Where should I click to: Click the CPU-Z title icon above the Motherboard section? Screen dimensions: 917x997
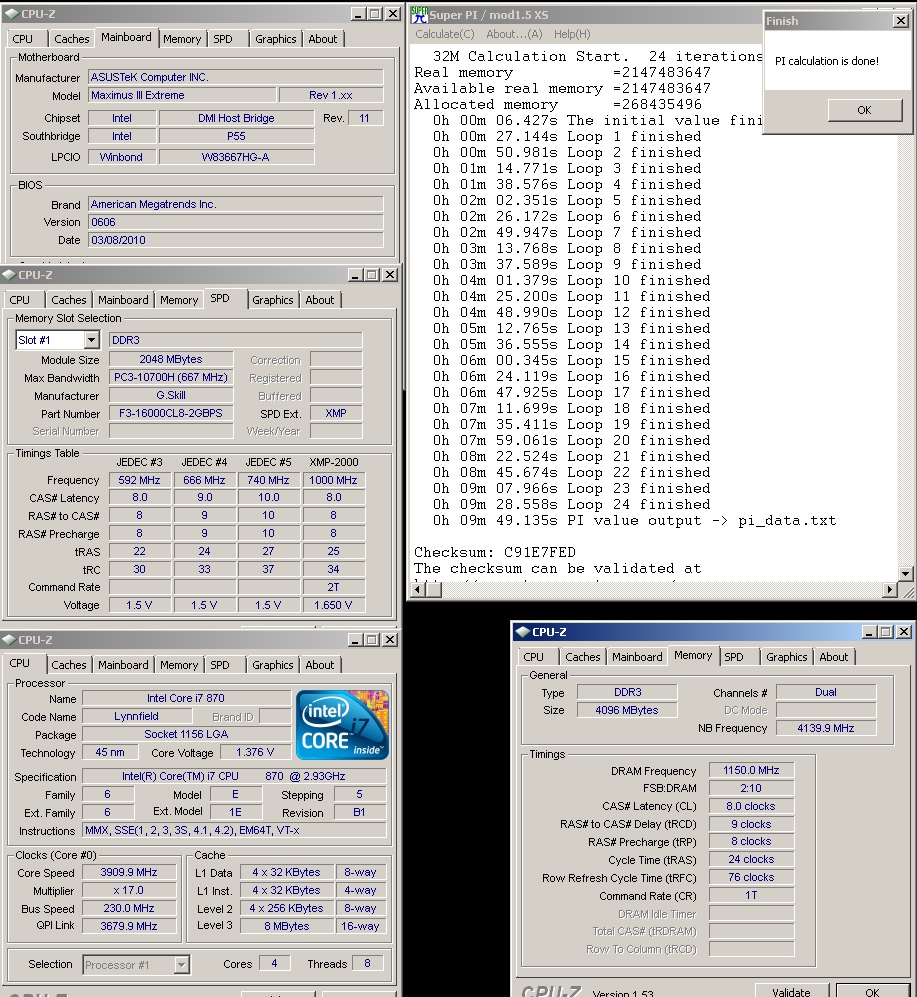12,13
